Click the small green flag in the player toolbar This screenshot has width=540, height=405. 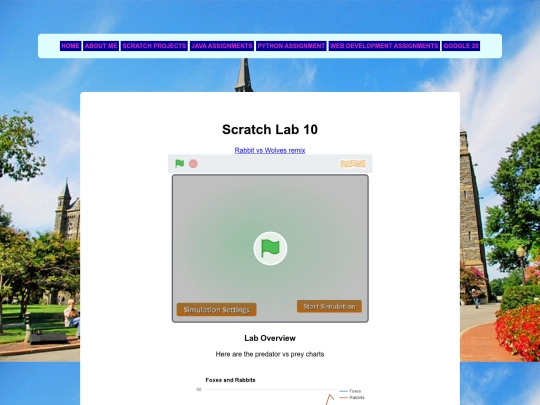coord(179,164)
